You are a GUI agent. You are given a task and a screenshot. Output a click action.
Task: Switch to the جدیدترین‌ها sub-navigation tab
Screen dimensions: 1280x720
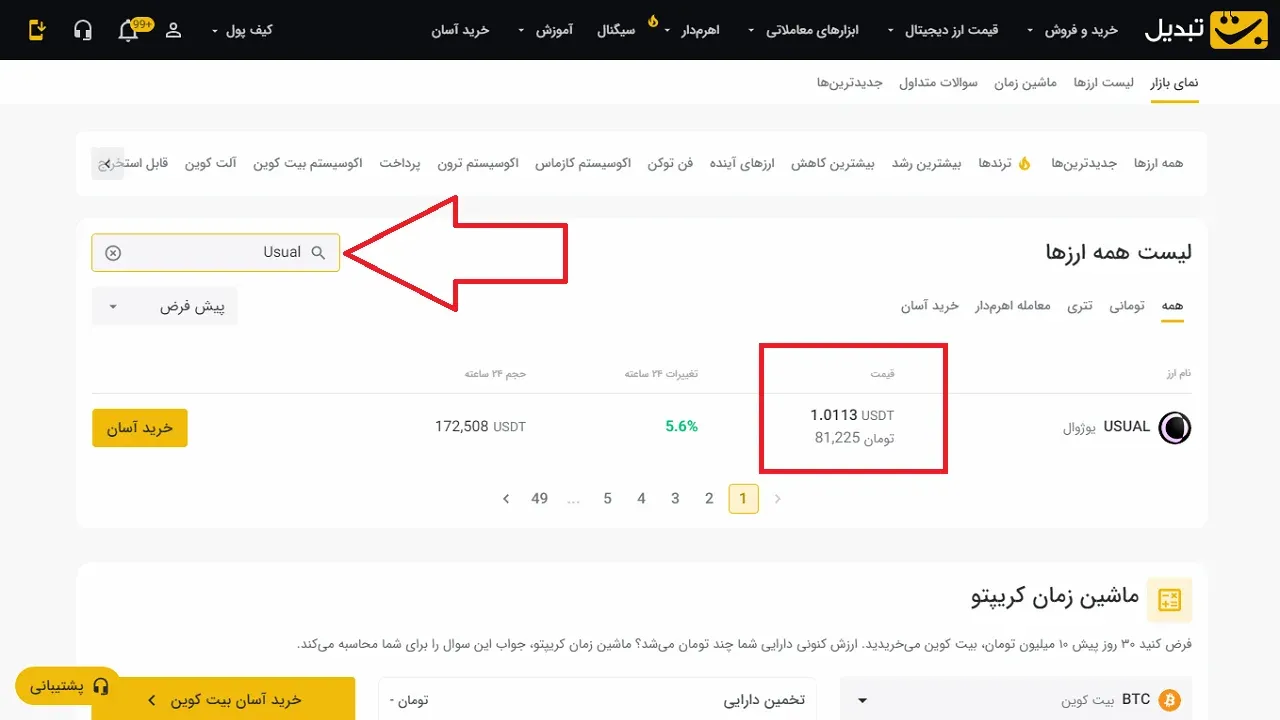click(850, 82)
